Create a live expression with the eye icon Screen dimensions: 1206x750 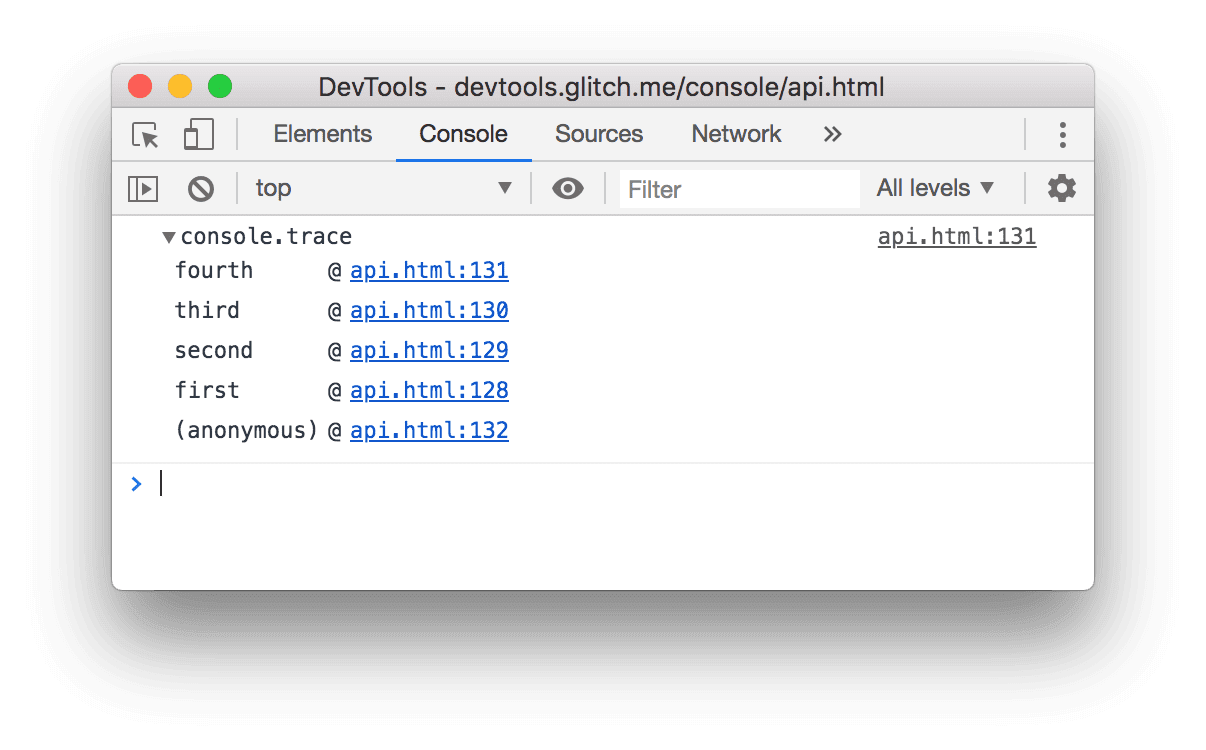point(567,188)
